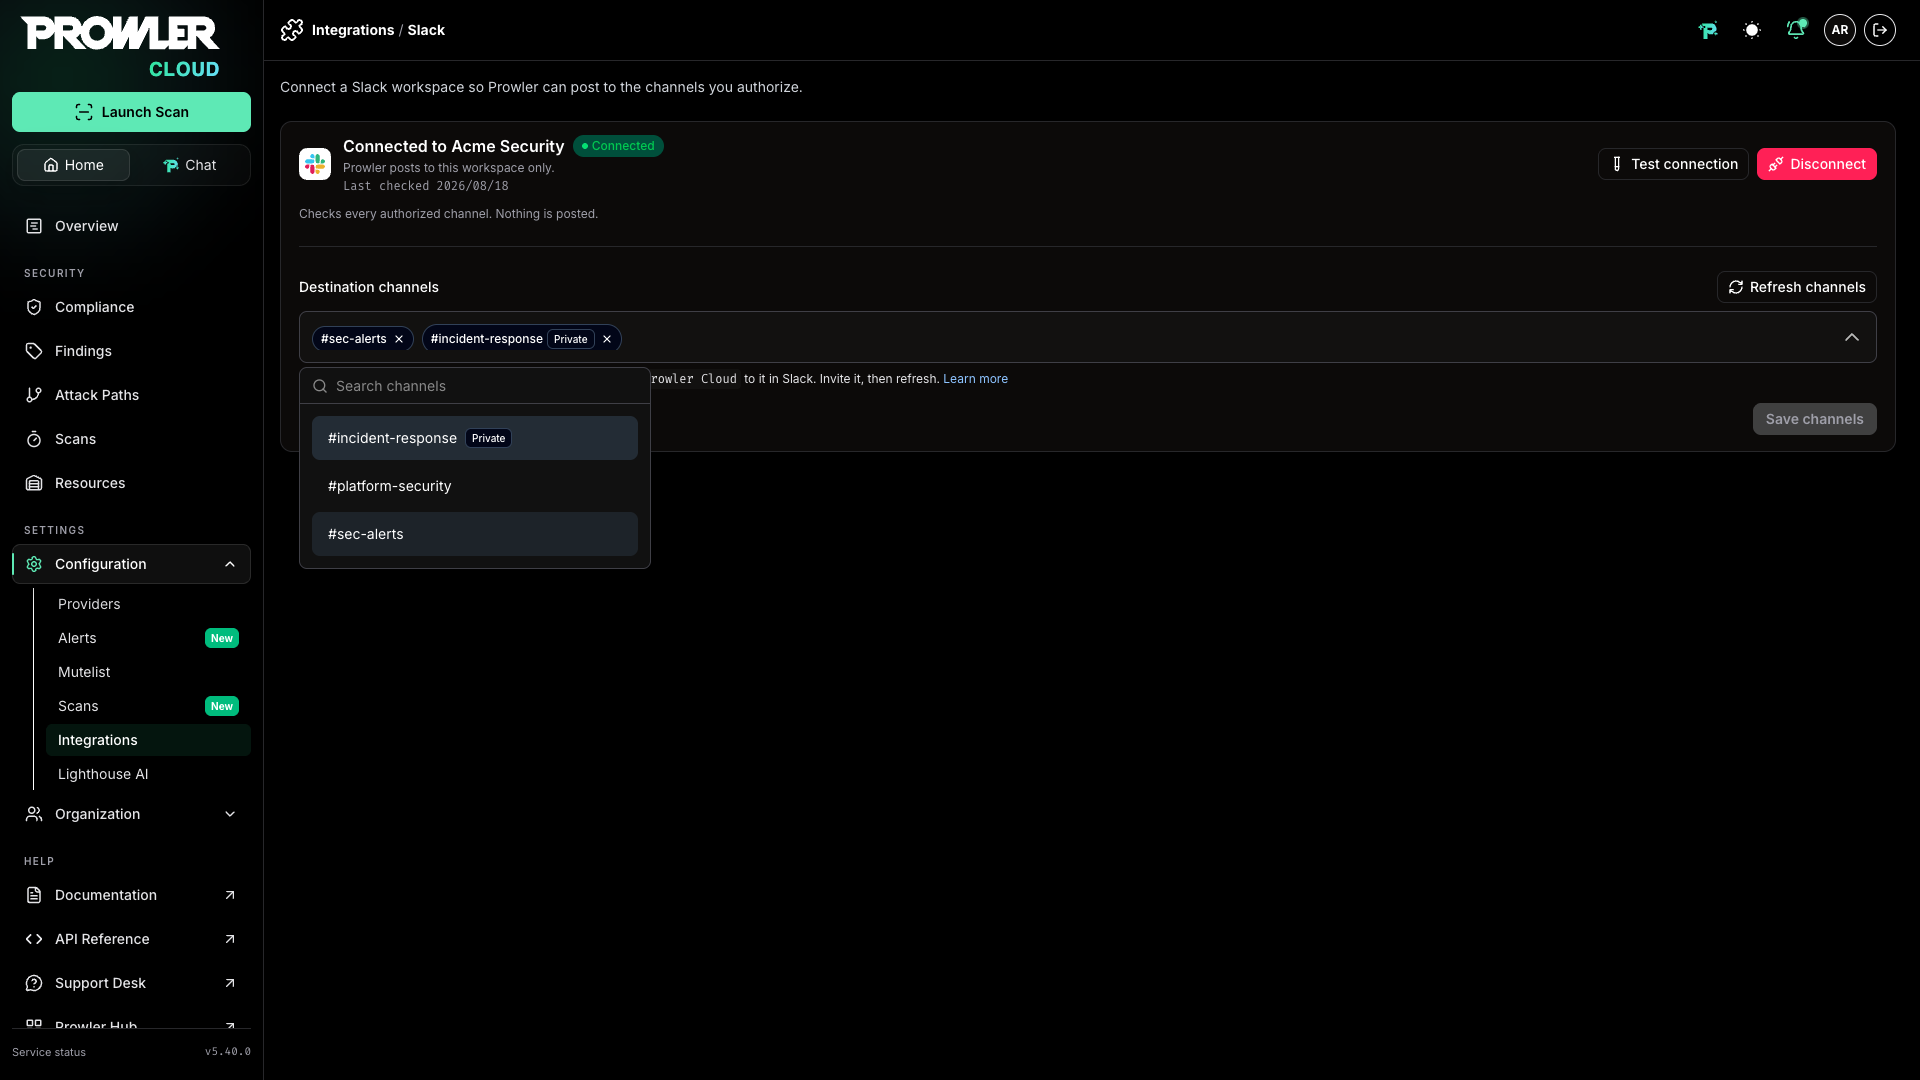Click the Documentation file icon

pyautogui.click(x=34, y=895)
